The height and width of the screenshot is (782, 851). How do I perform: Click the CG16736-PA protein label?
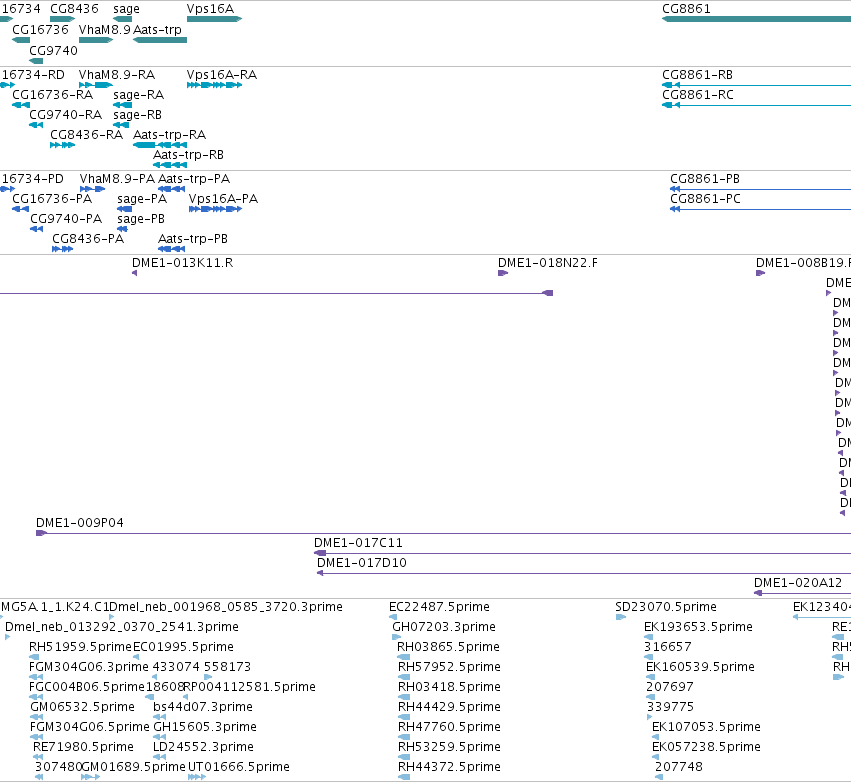click(x=52, y=199)
